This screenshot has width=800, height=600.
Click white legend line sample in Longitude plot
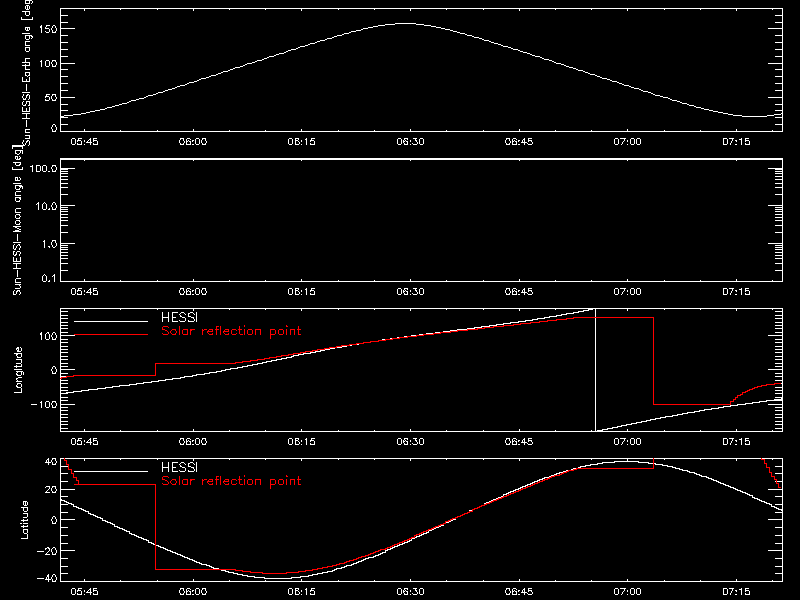111,321
